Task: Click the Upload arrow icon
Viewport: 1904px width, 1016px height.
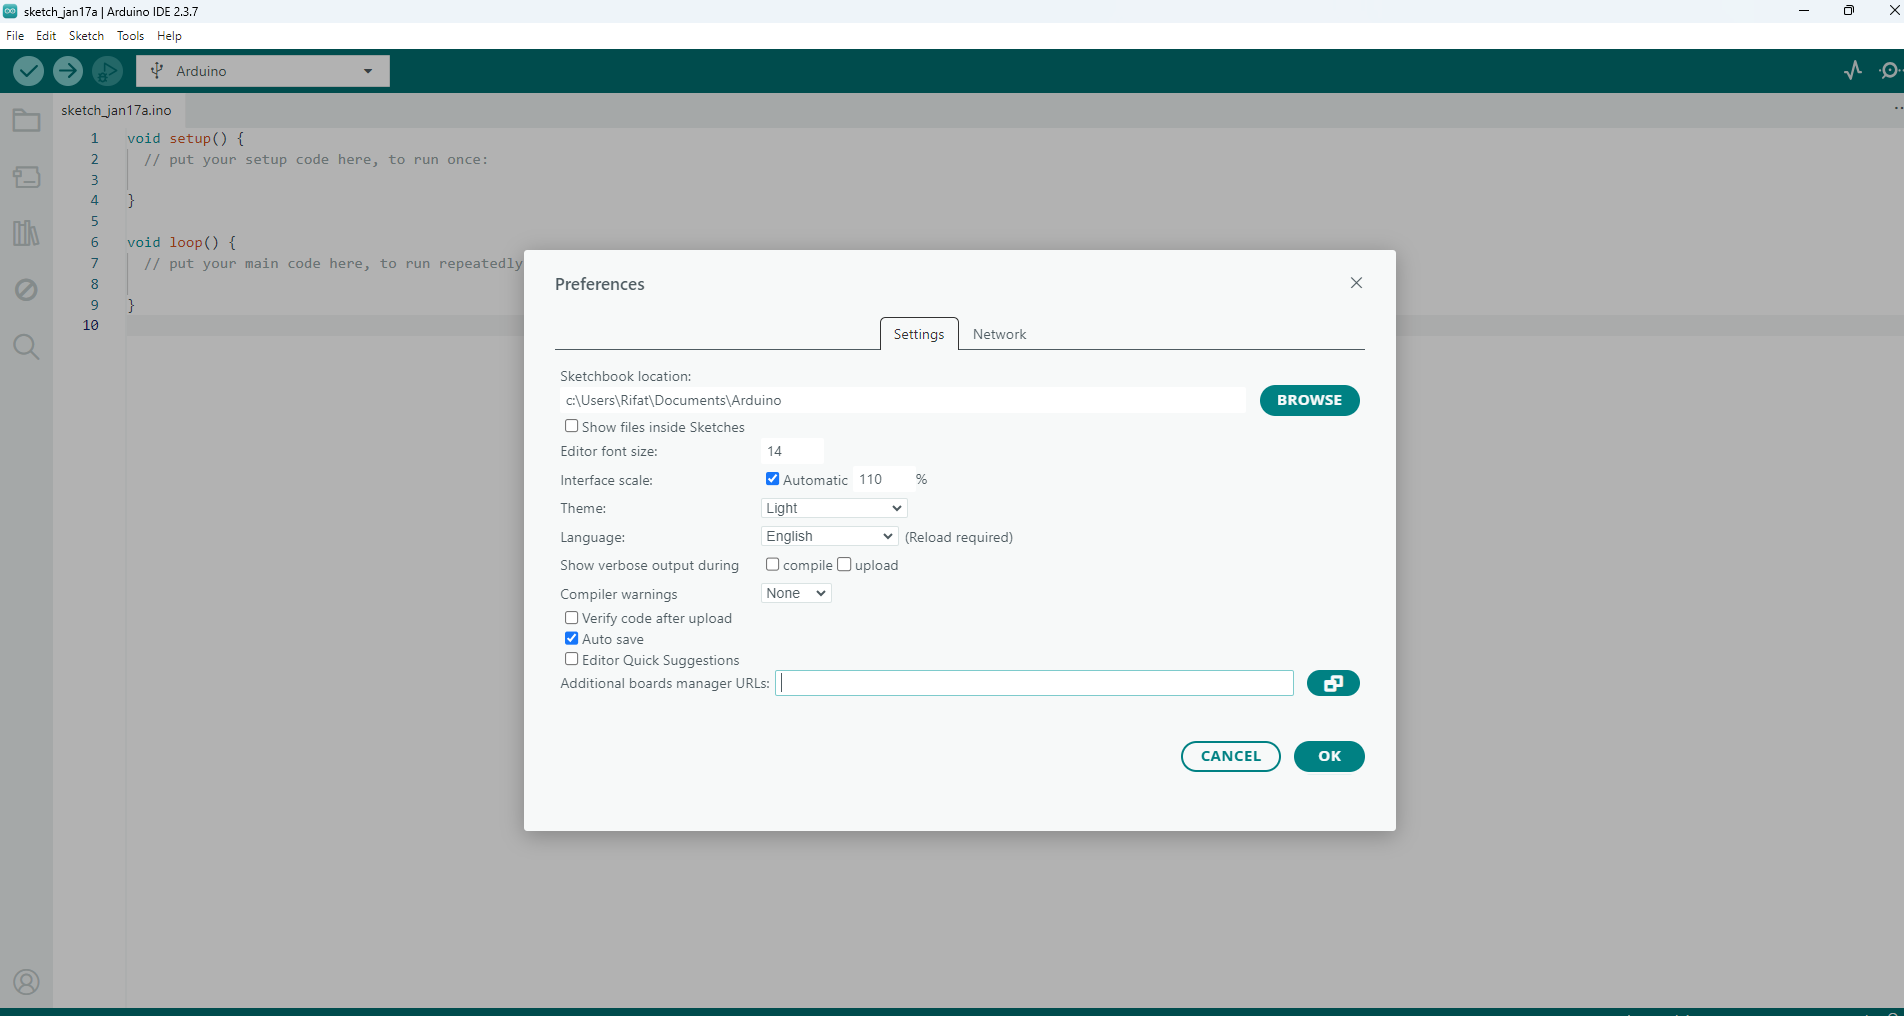Action: [x=68, y=71]
